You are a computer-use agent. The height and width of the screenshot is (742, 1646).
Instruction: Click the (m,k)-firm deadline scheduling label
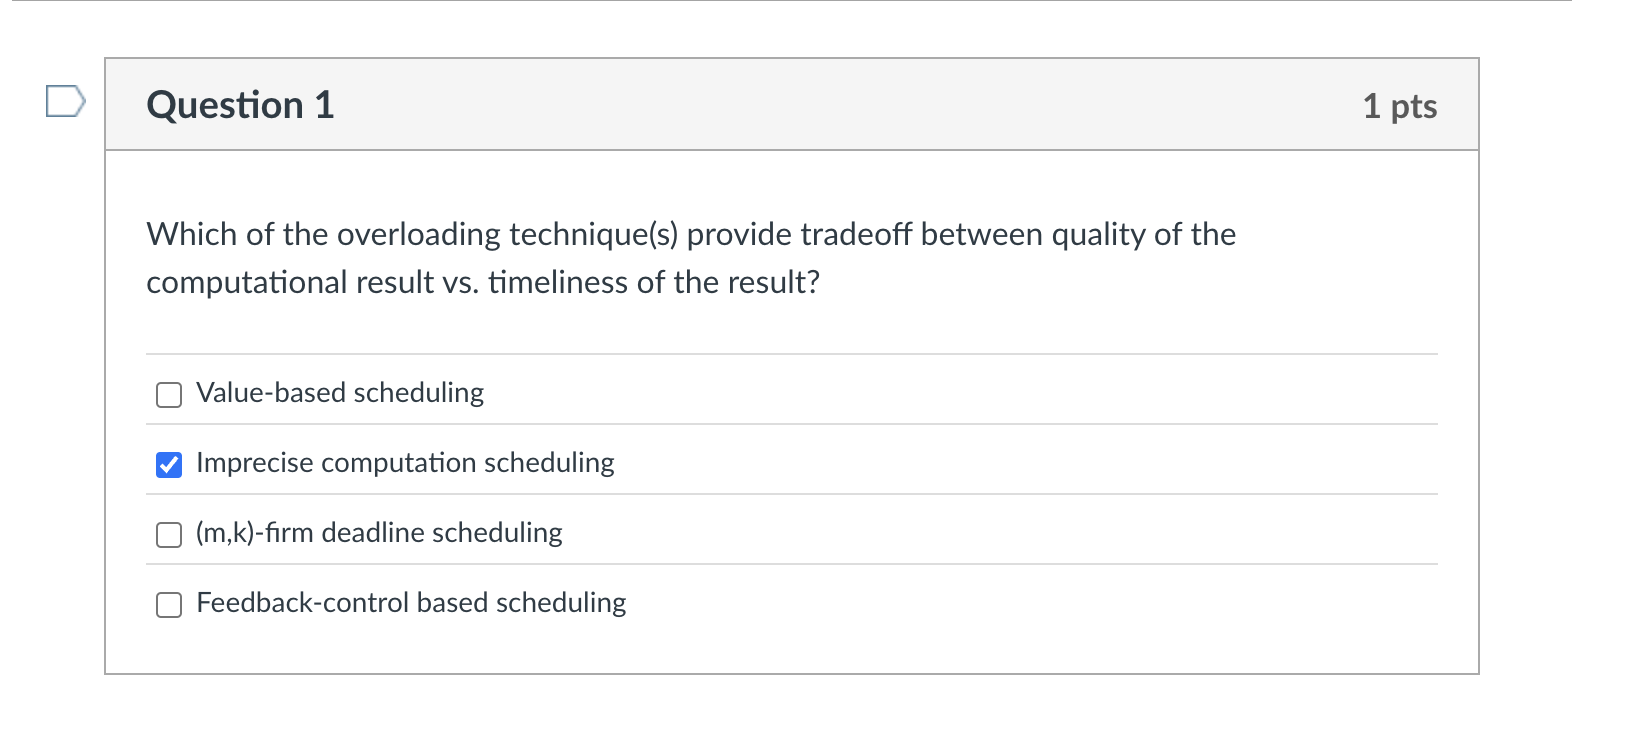(x=378, y=533)
